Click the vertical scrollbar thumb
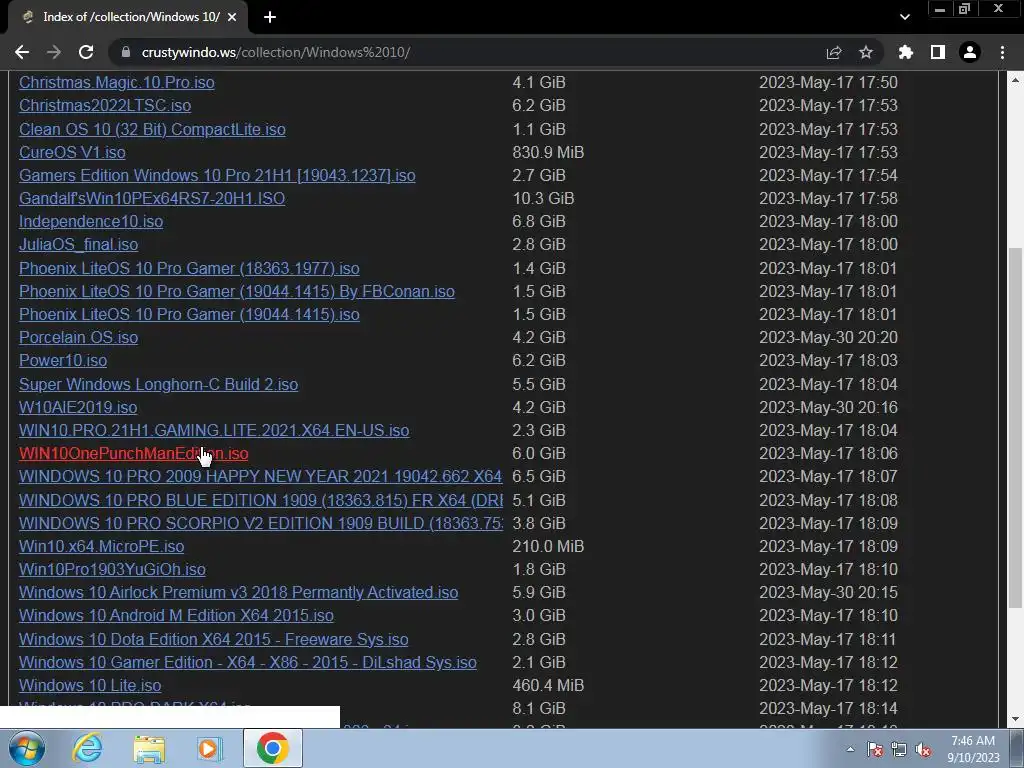 click(x=1014, y=428)
